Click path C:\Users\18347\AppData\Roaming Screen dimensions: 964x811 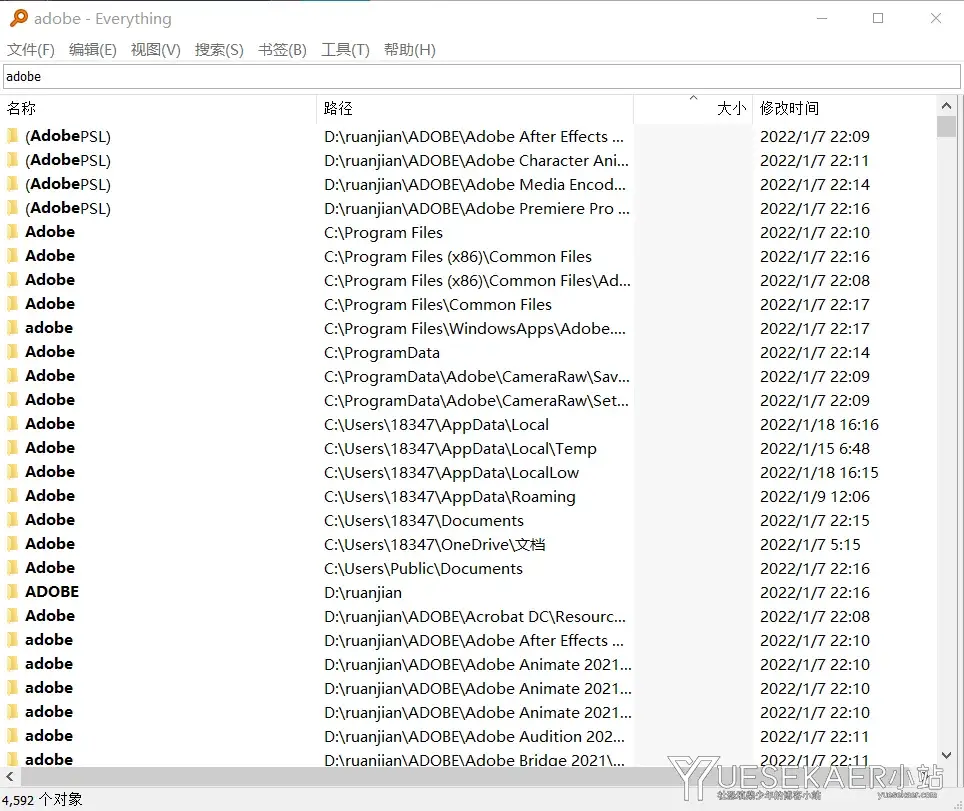(x=449, y=497)
